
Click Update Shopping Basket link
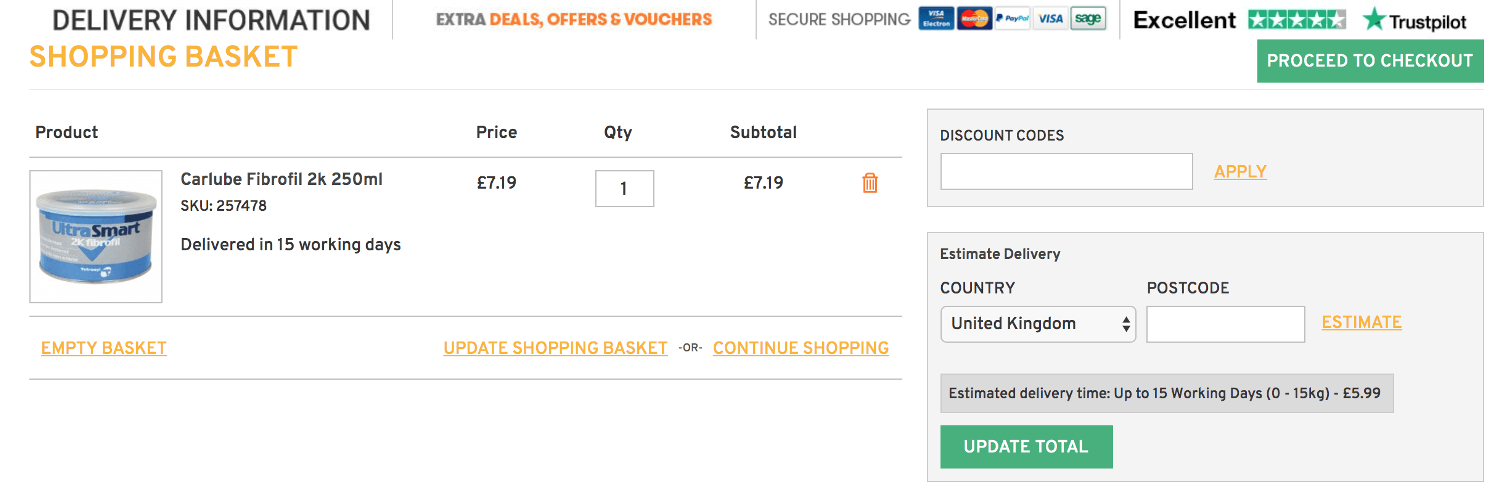point(555,348)
